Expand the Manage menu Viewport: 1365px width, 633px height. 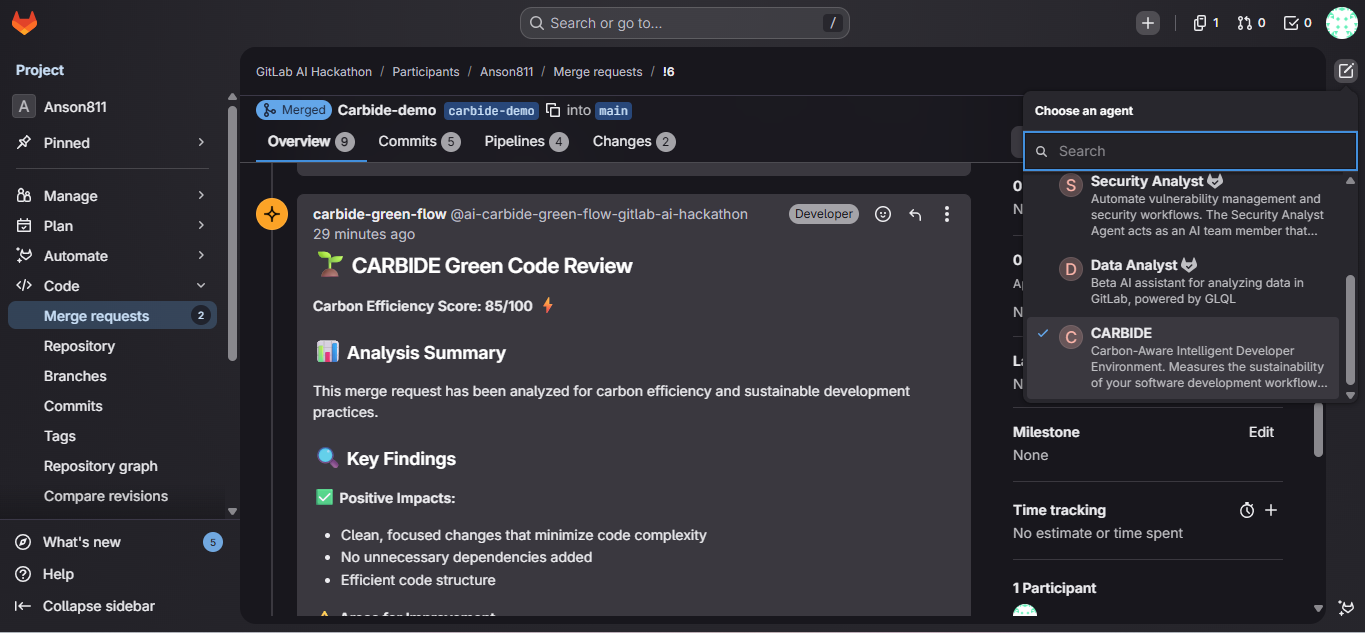201,196
